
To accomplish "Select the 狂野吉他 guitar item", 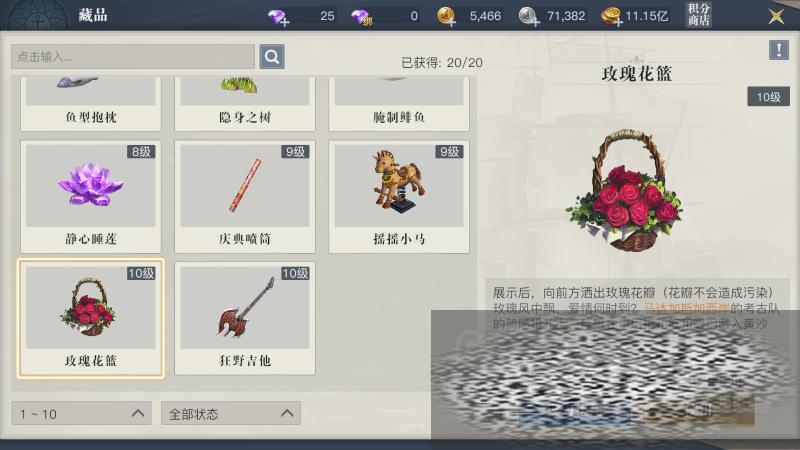I will pyautogui.click(x=245, y=318).
